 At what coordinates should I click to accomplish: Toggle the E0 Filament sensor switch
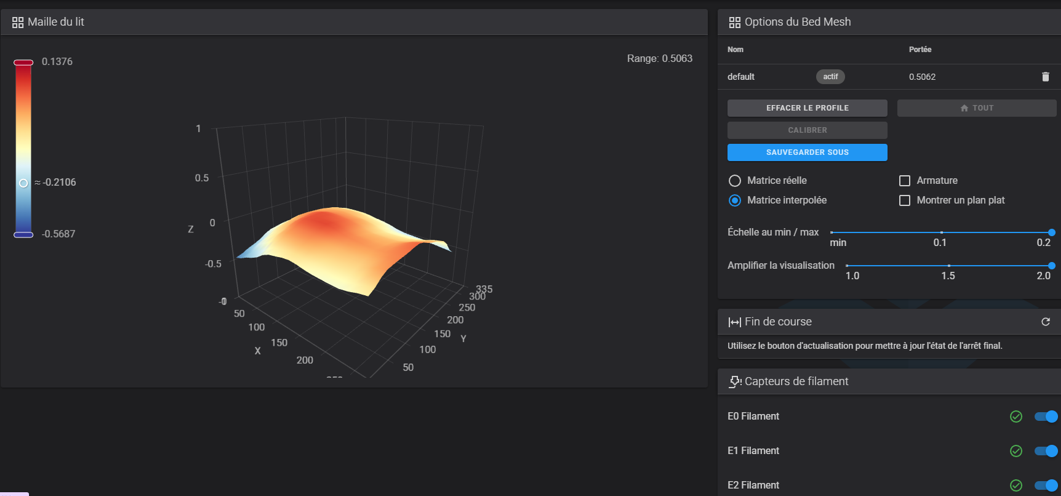pos(1046,416)
